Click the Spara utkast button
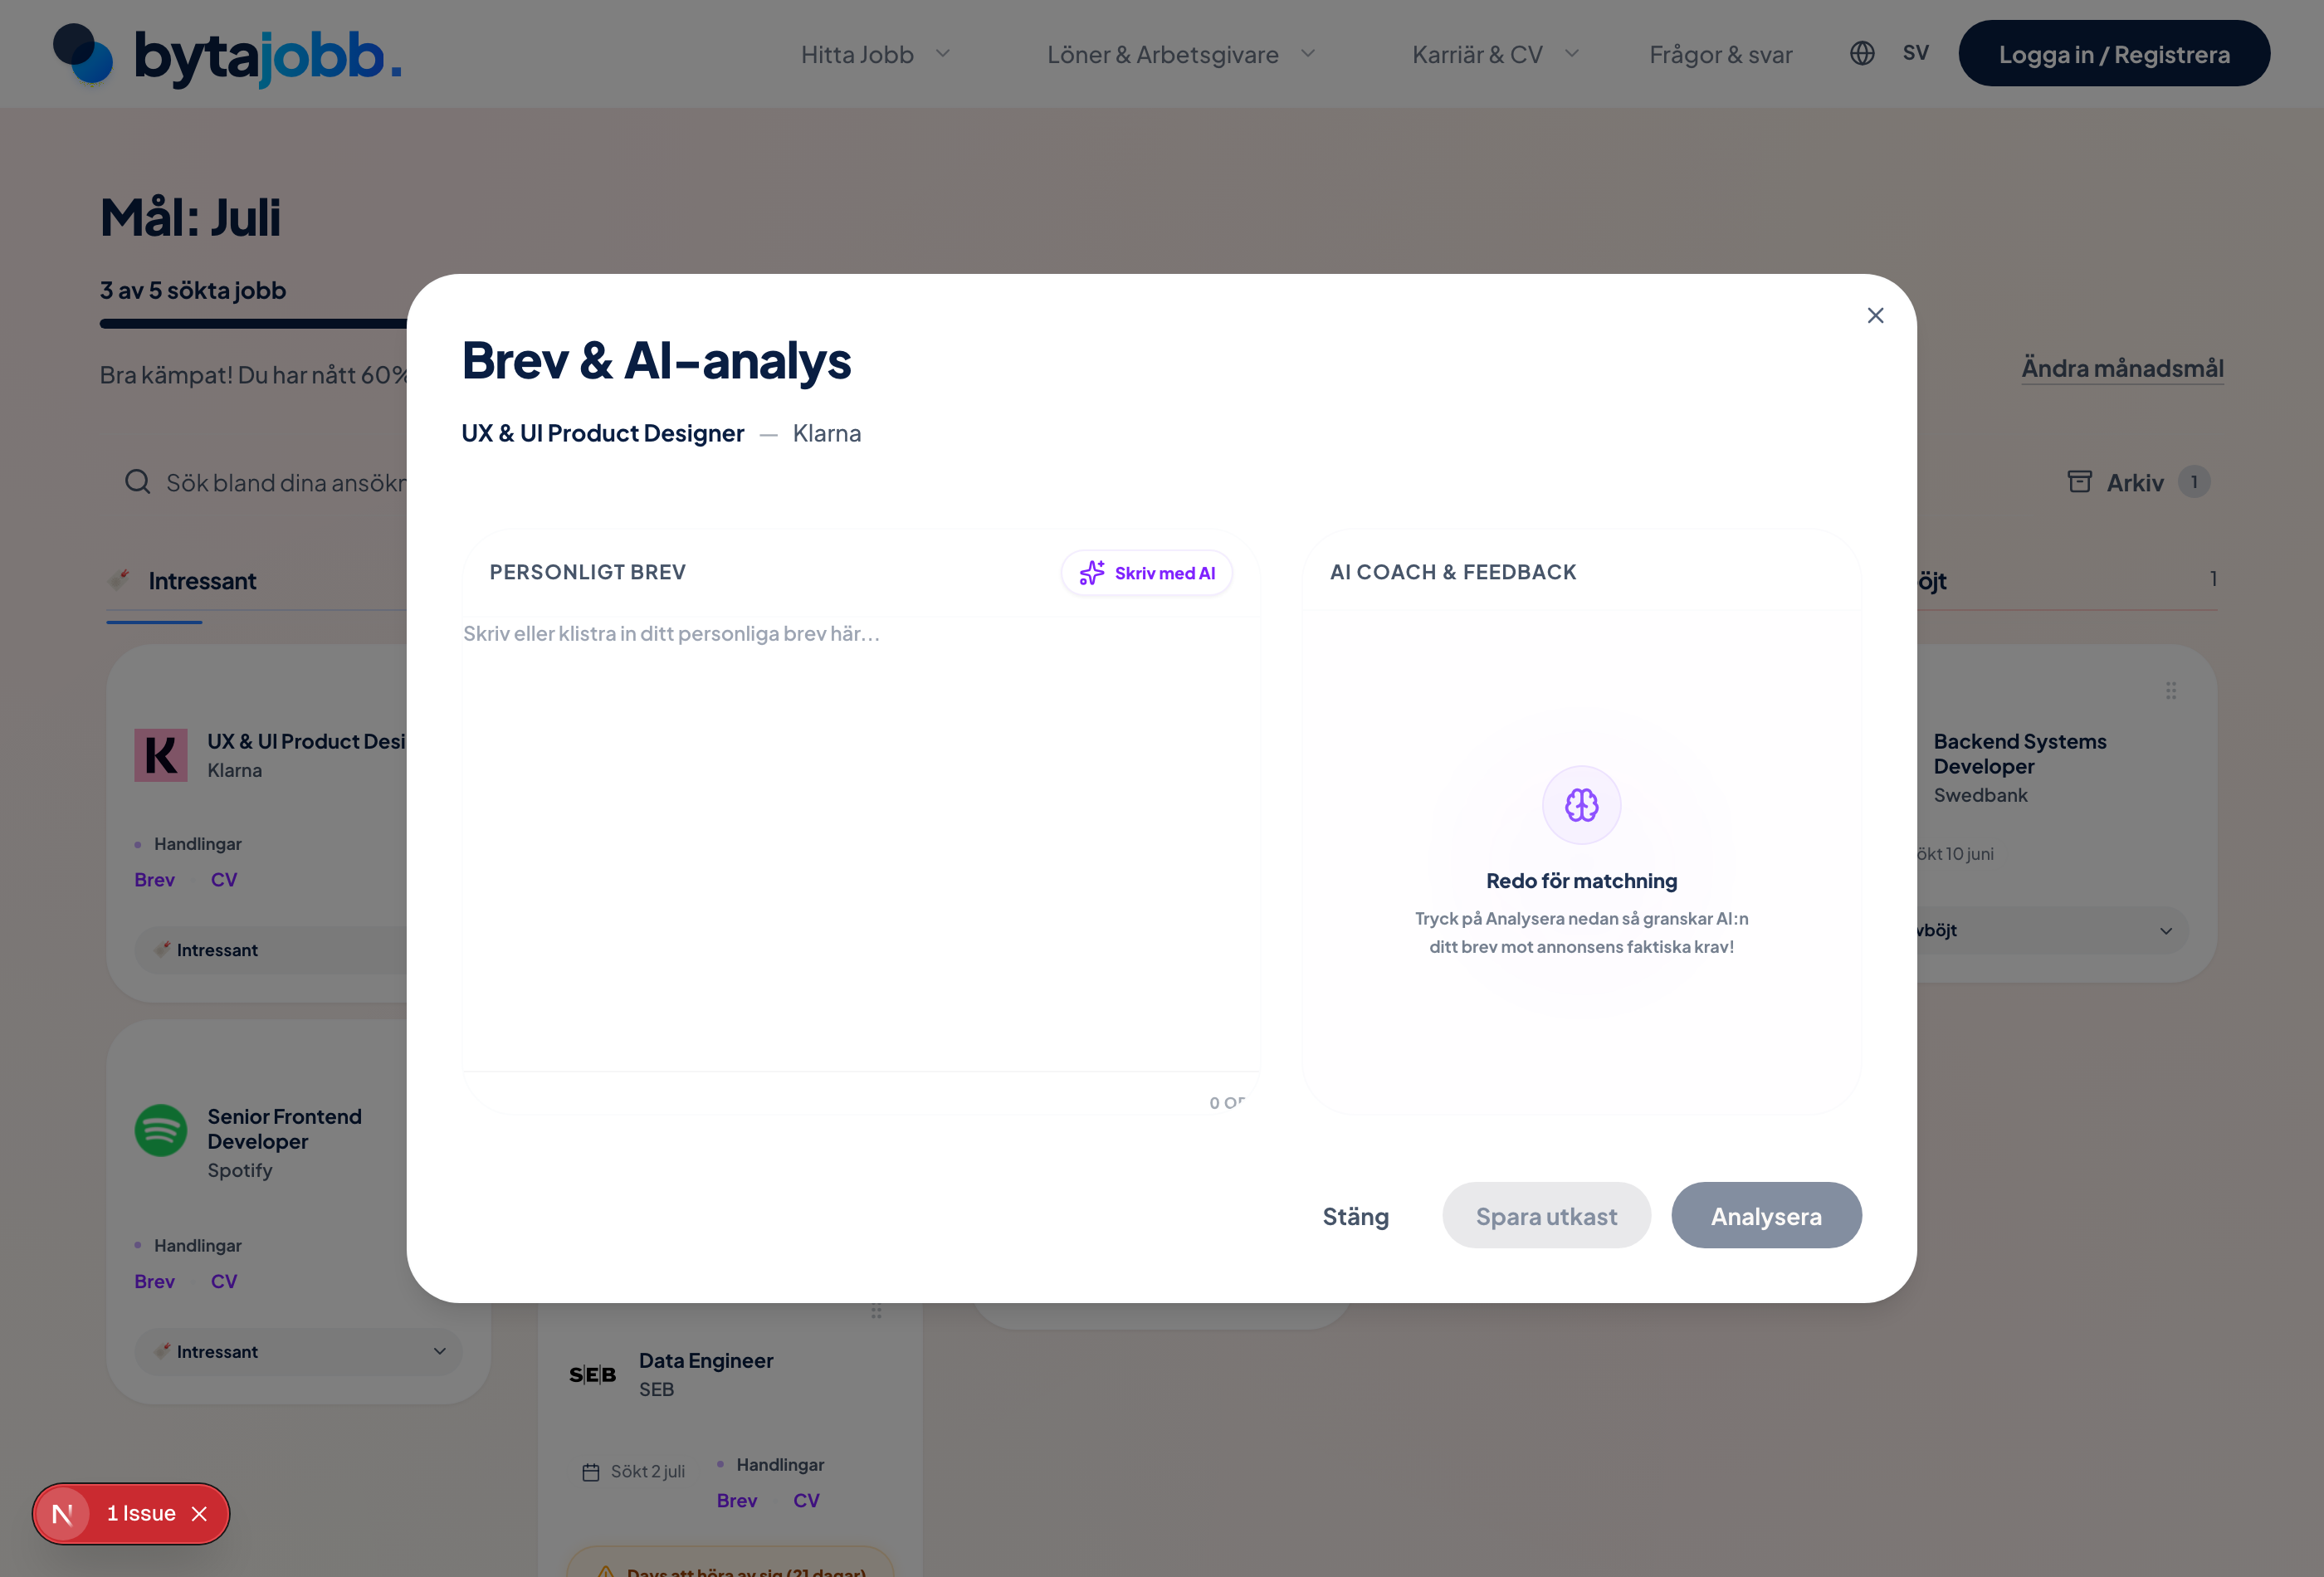2324x1577 pixels. pyautogui.click(x=1546, y=1216)
